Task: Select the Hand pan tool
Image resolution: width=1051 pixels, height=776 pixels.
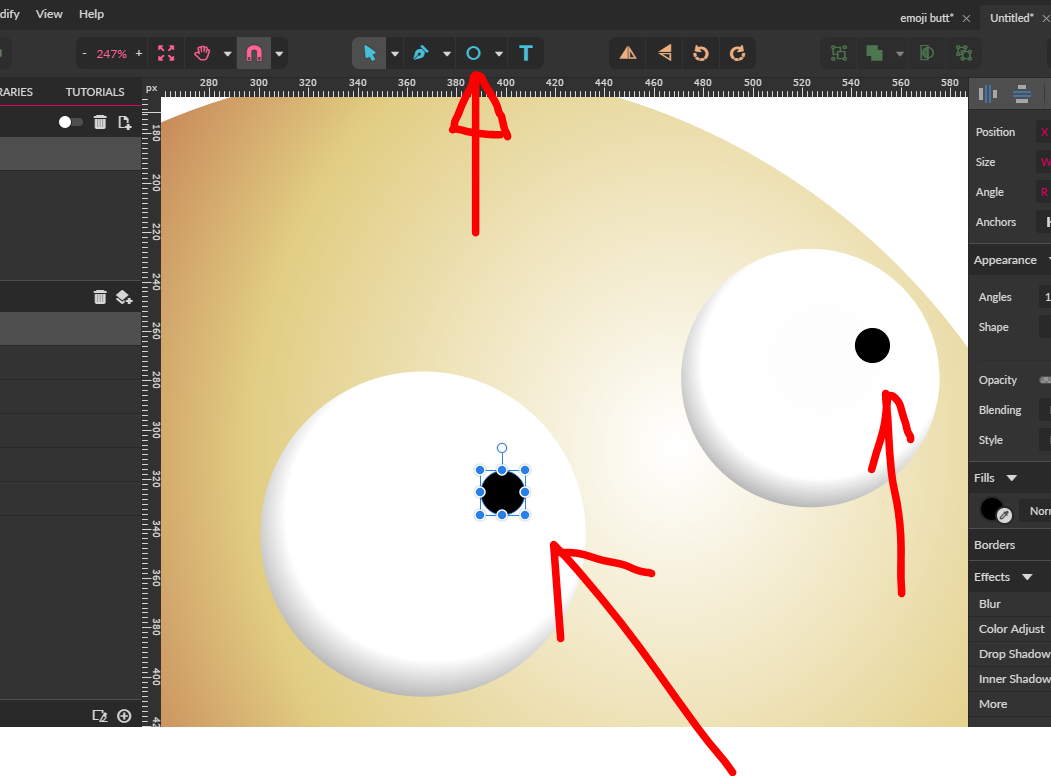Action: tap(202, 53)
